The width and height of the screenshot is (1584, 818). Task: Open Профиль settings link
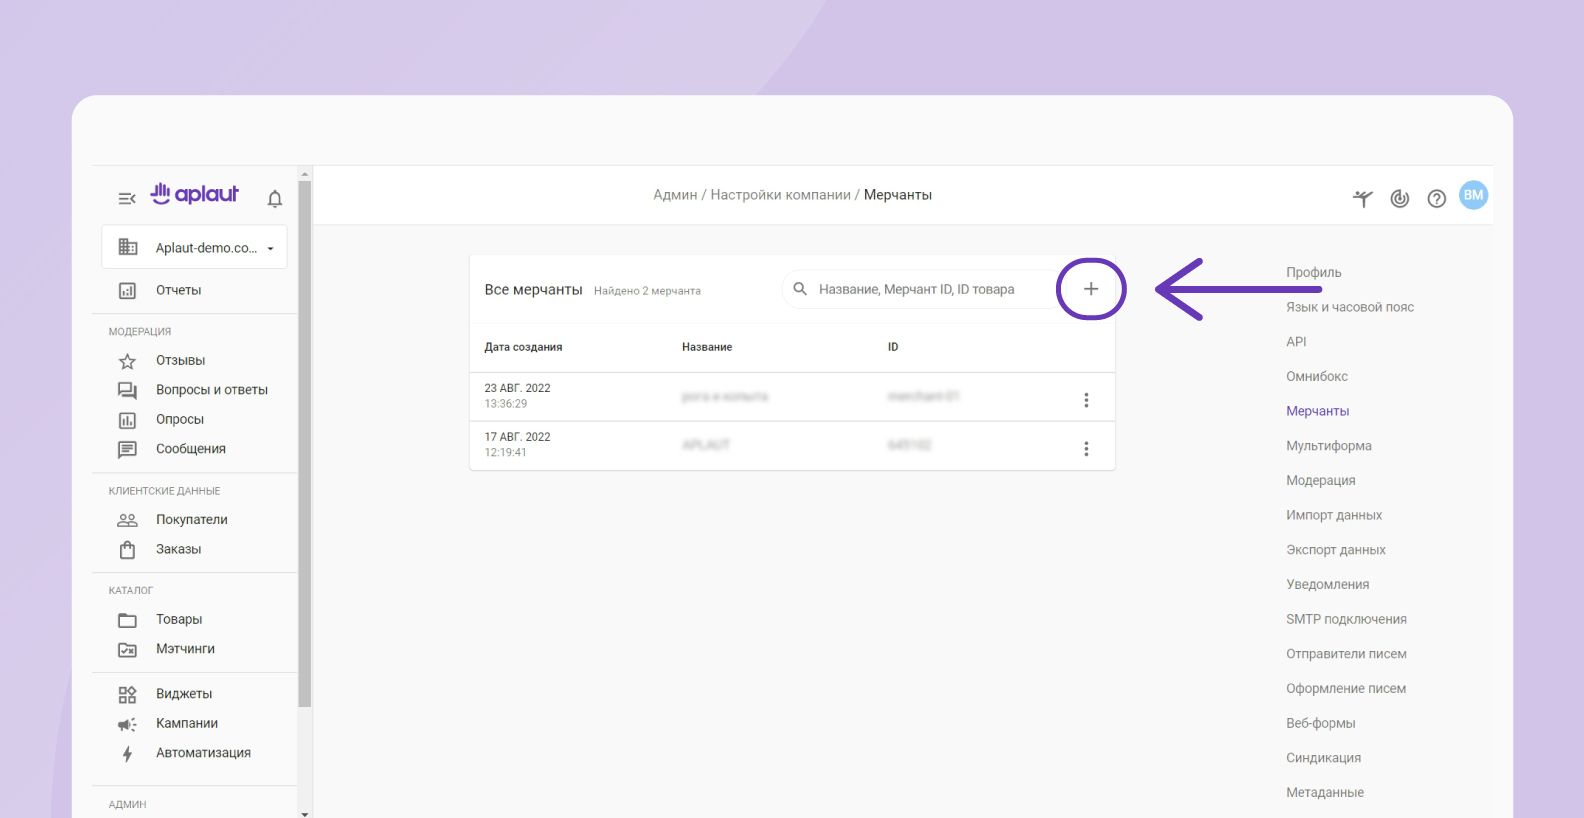(1313, 272)
